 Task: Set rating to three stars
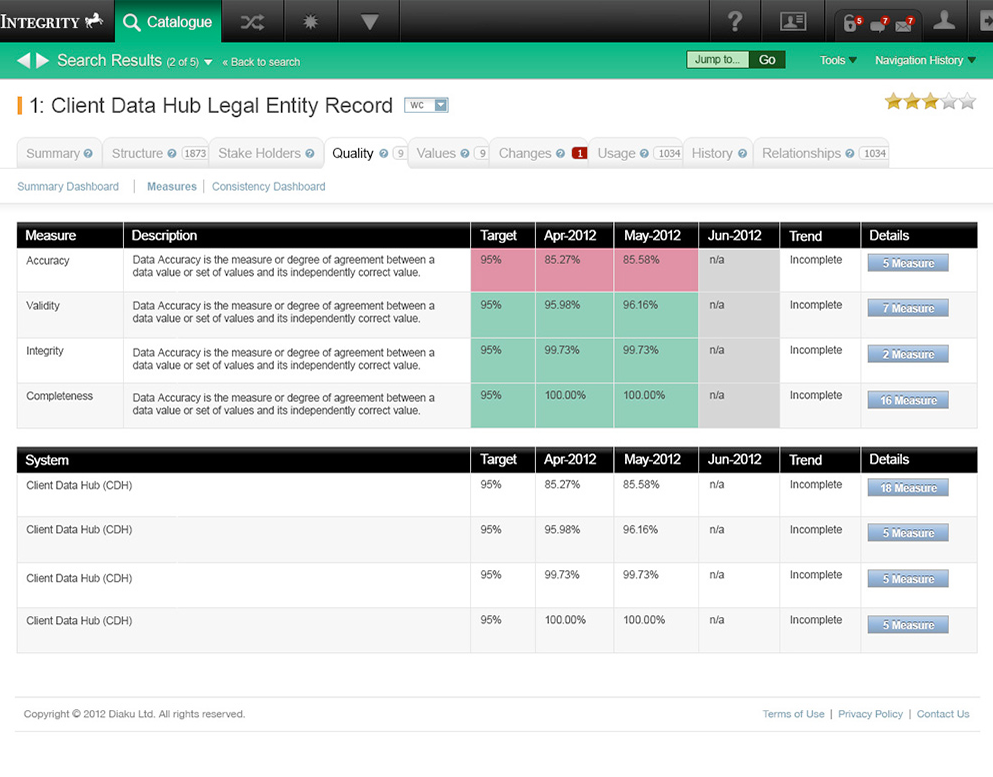point(930,101)
